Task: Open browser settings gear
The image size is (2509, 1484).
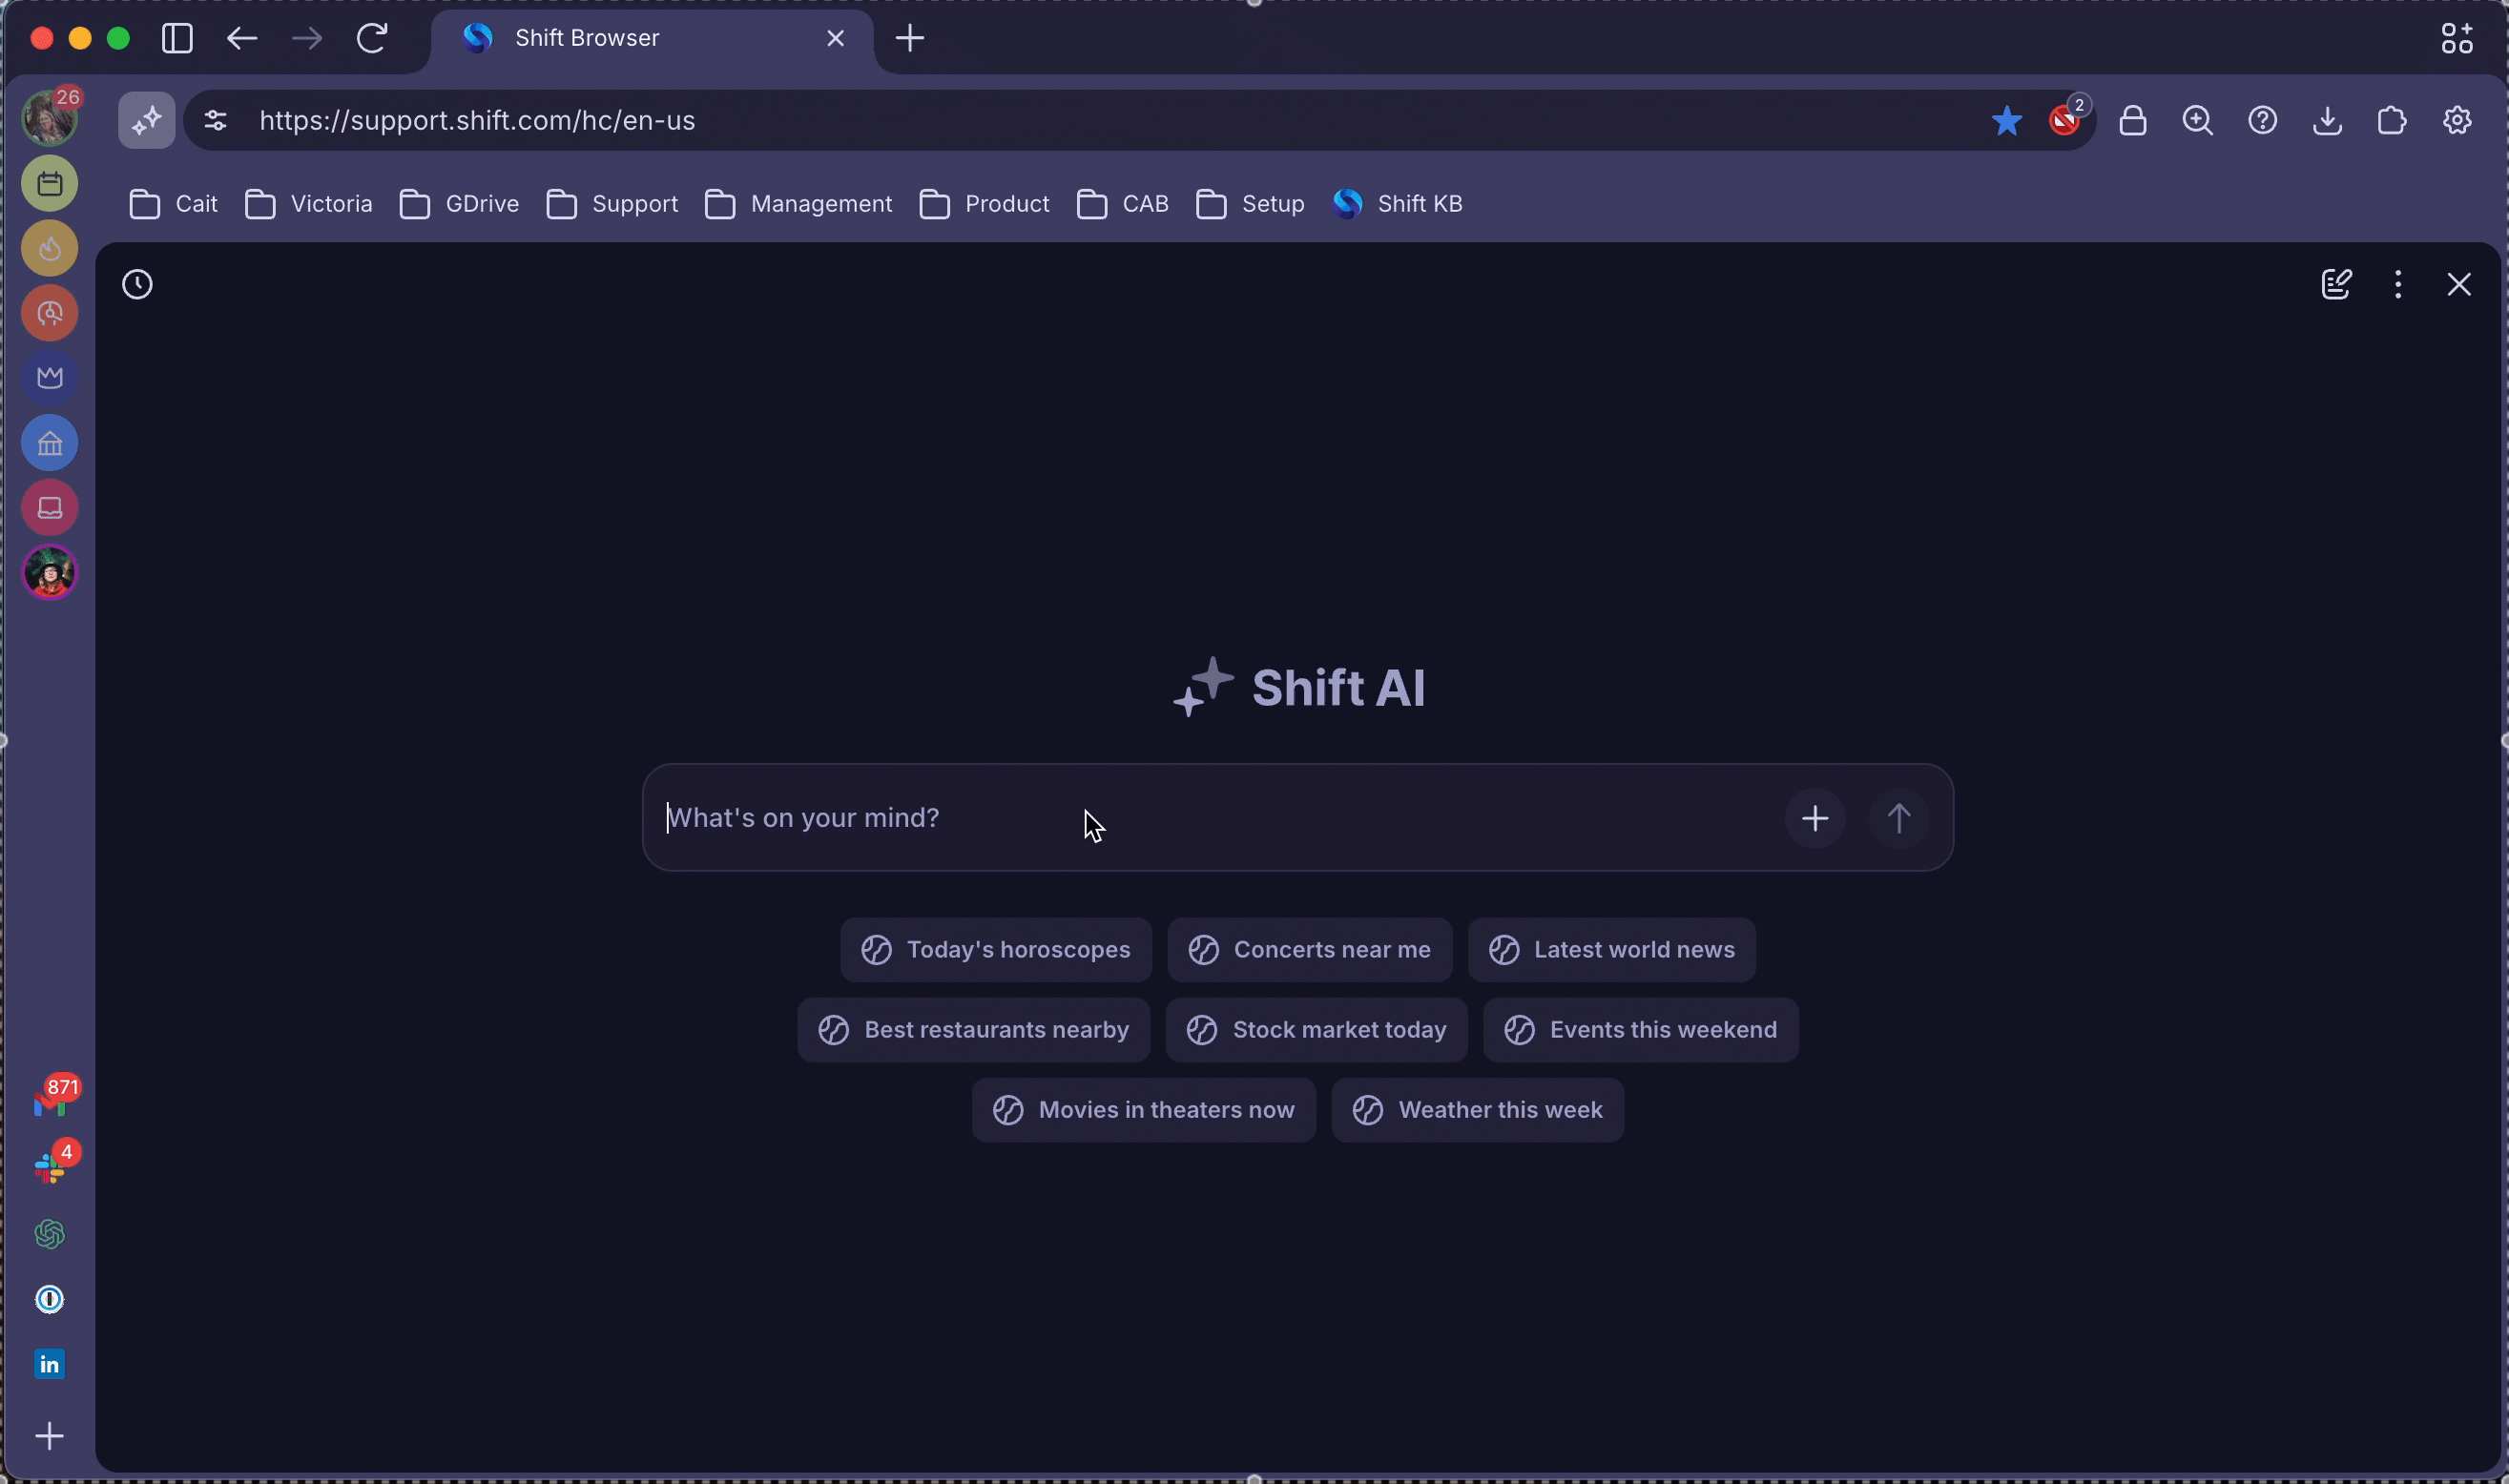Action: click(x=2457, y=120)
